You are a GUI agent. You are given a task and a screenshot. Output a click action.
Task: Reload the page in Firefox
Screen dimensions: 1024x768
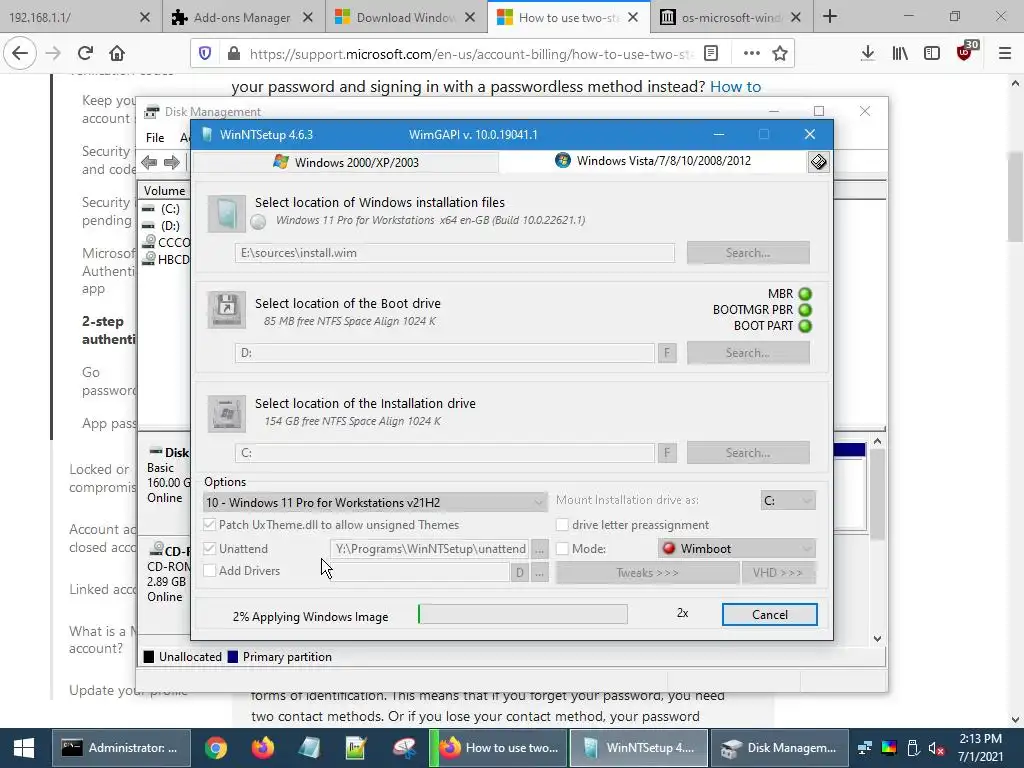coord(85,53)
